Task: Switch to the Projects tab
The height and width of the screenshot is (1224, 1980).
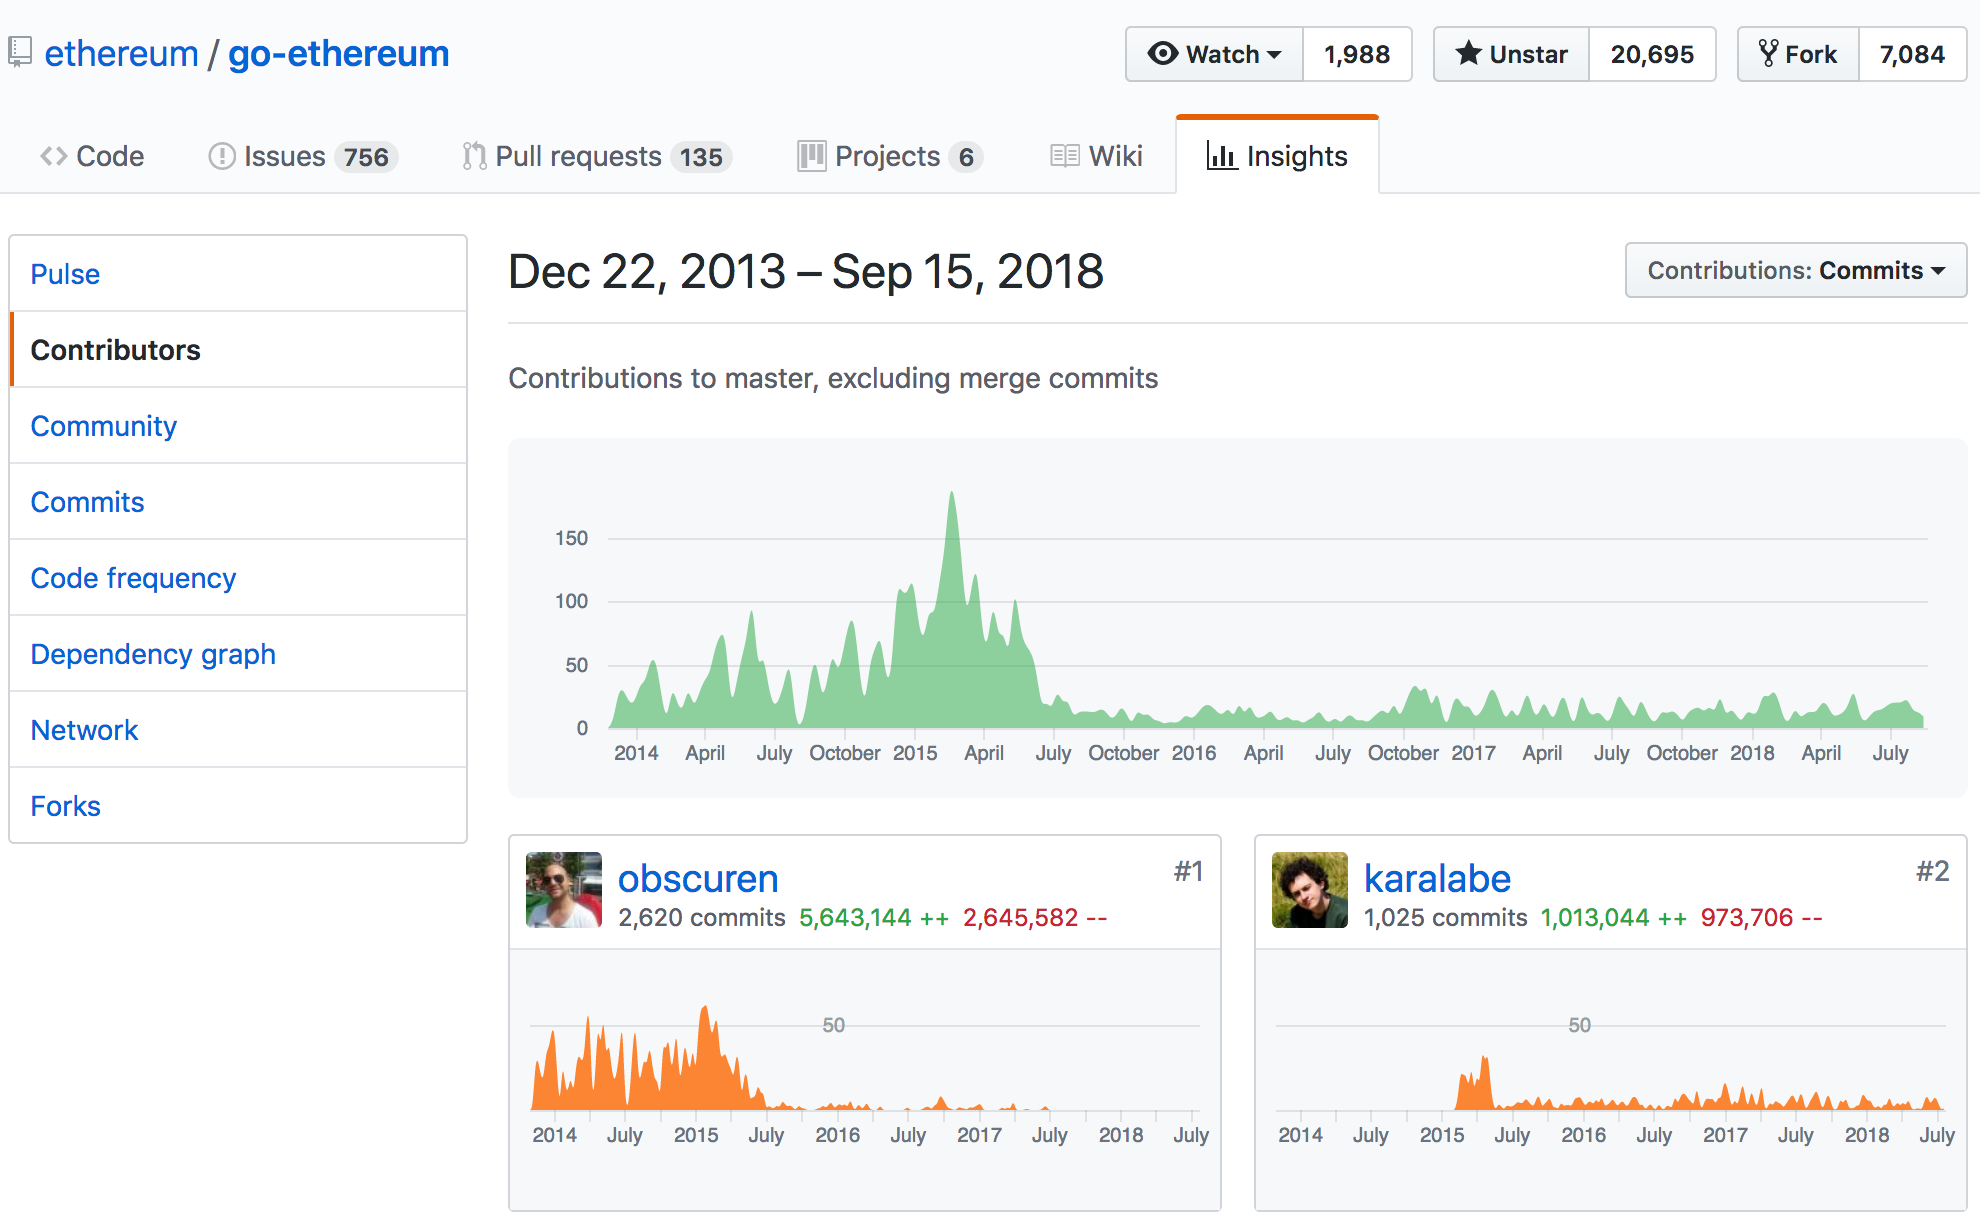Action: [890, 156]
